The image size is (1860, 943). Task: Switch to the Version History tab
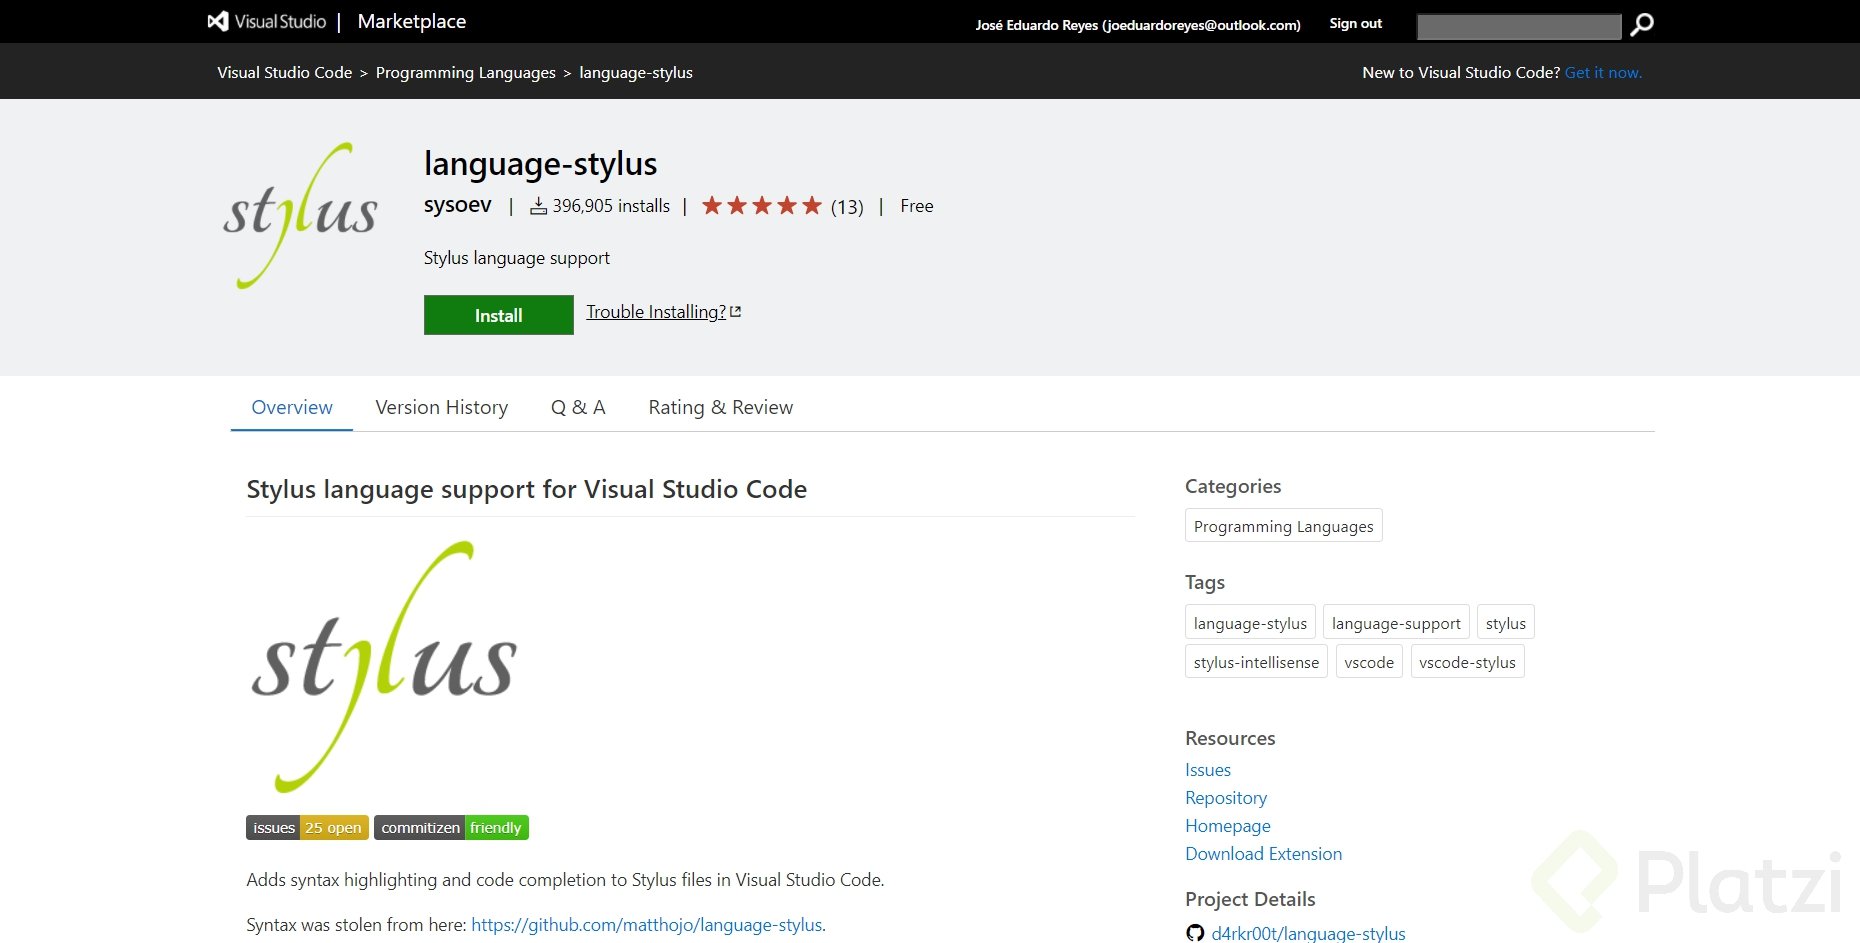pos(441,407)
